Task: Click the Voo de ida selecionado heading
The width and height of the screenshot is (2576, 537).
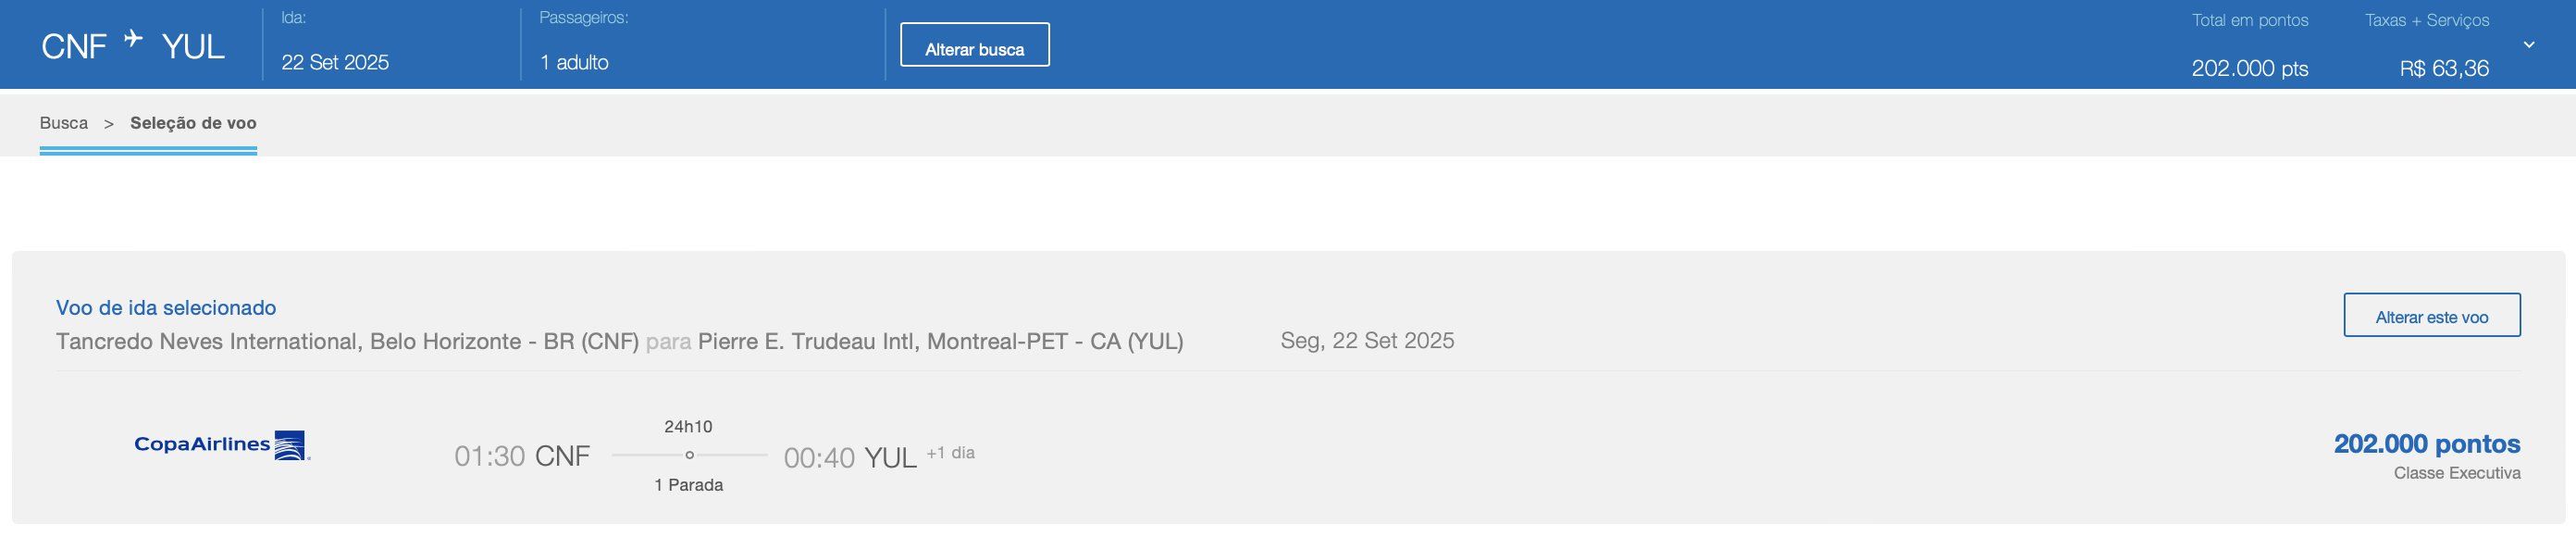Action: (x=166, y=308)
